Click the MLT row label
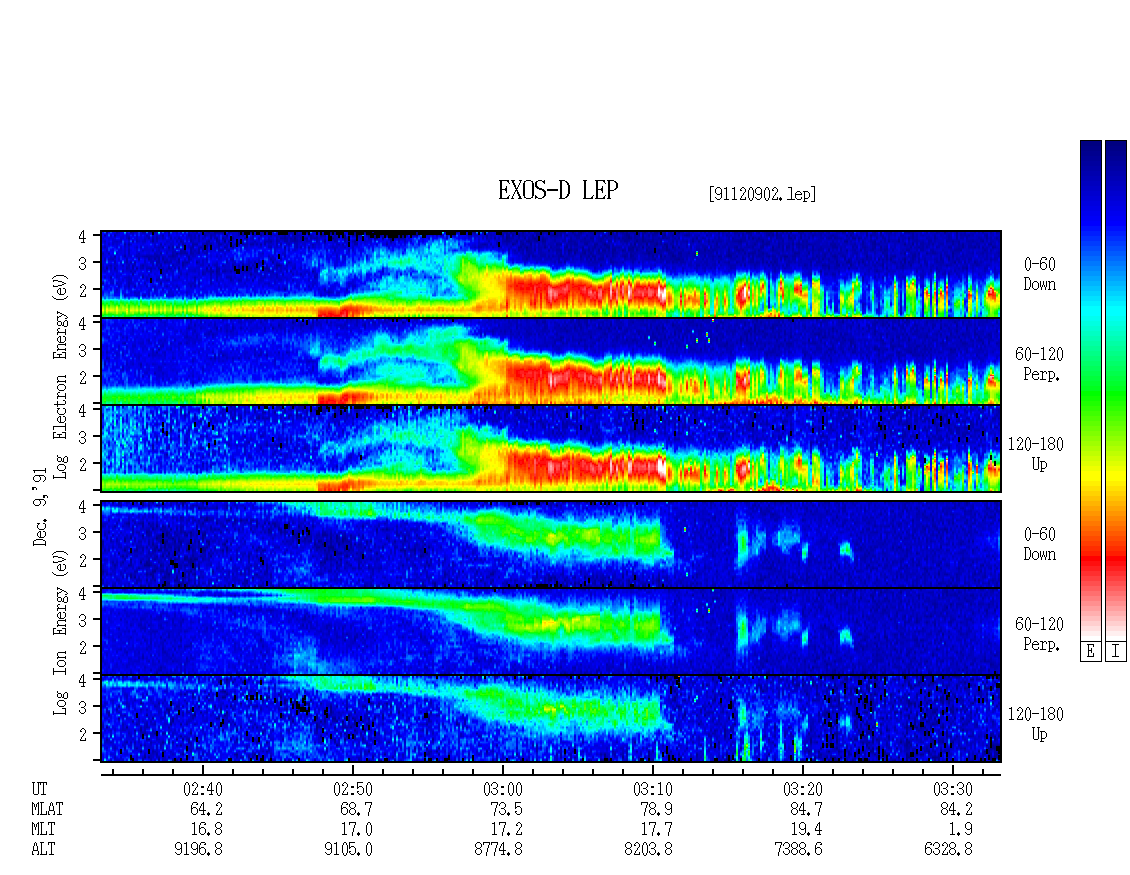The height and width of the screenshot is (875, 1130). pos(43,829)
